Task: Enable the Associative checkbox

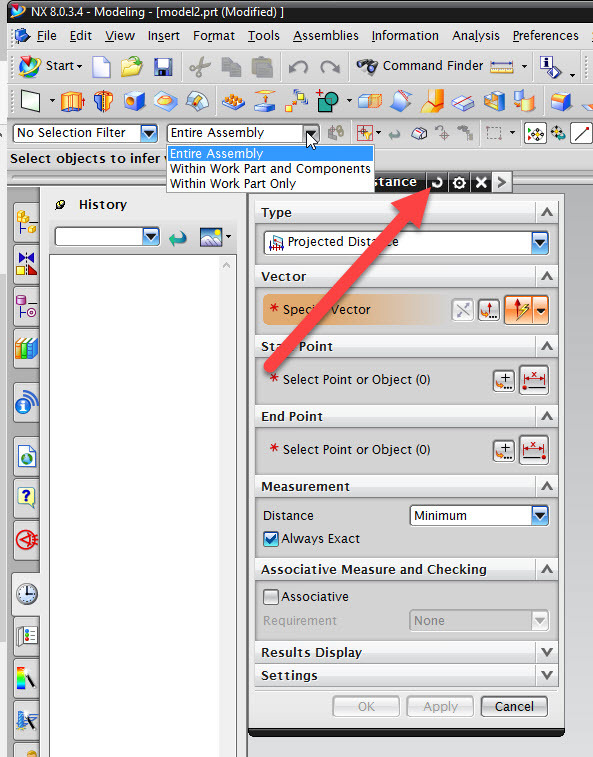Action: [271, 597]
